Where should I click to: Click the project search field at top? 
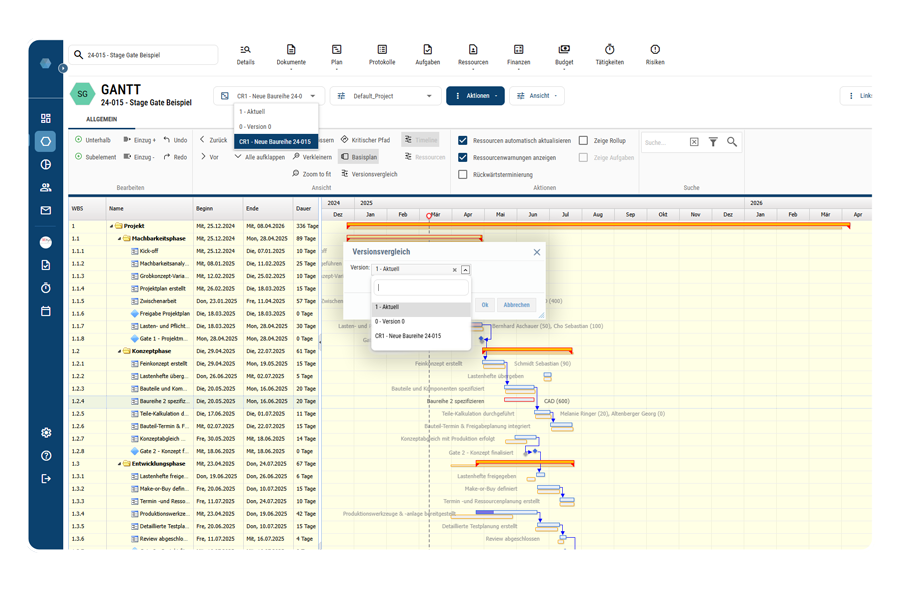coord(145,55)
